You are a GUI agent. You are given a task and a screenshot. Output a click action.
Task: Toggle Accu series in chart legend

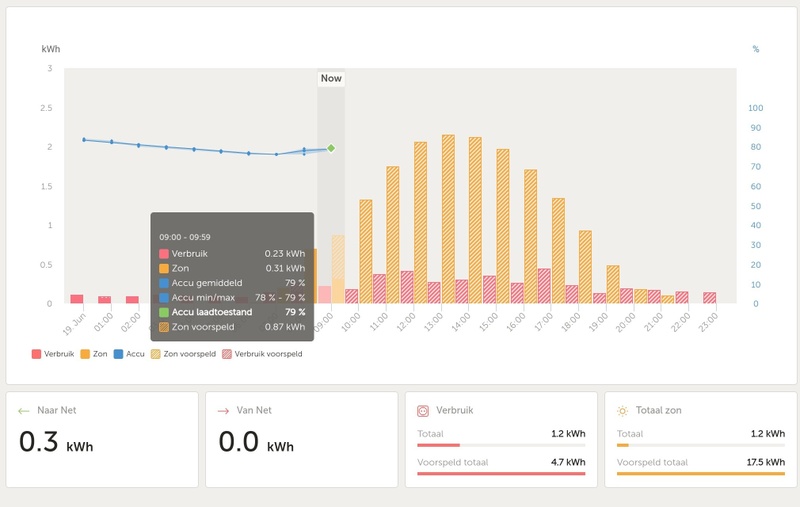(x=129, y=354)
